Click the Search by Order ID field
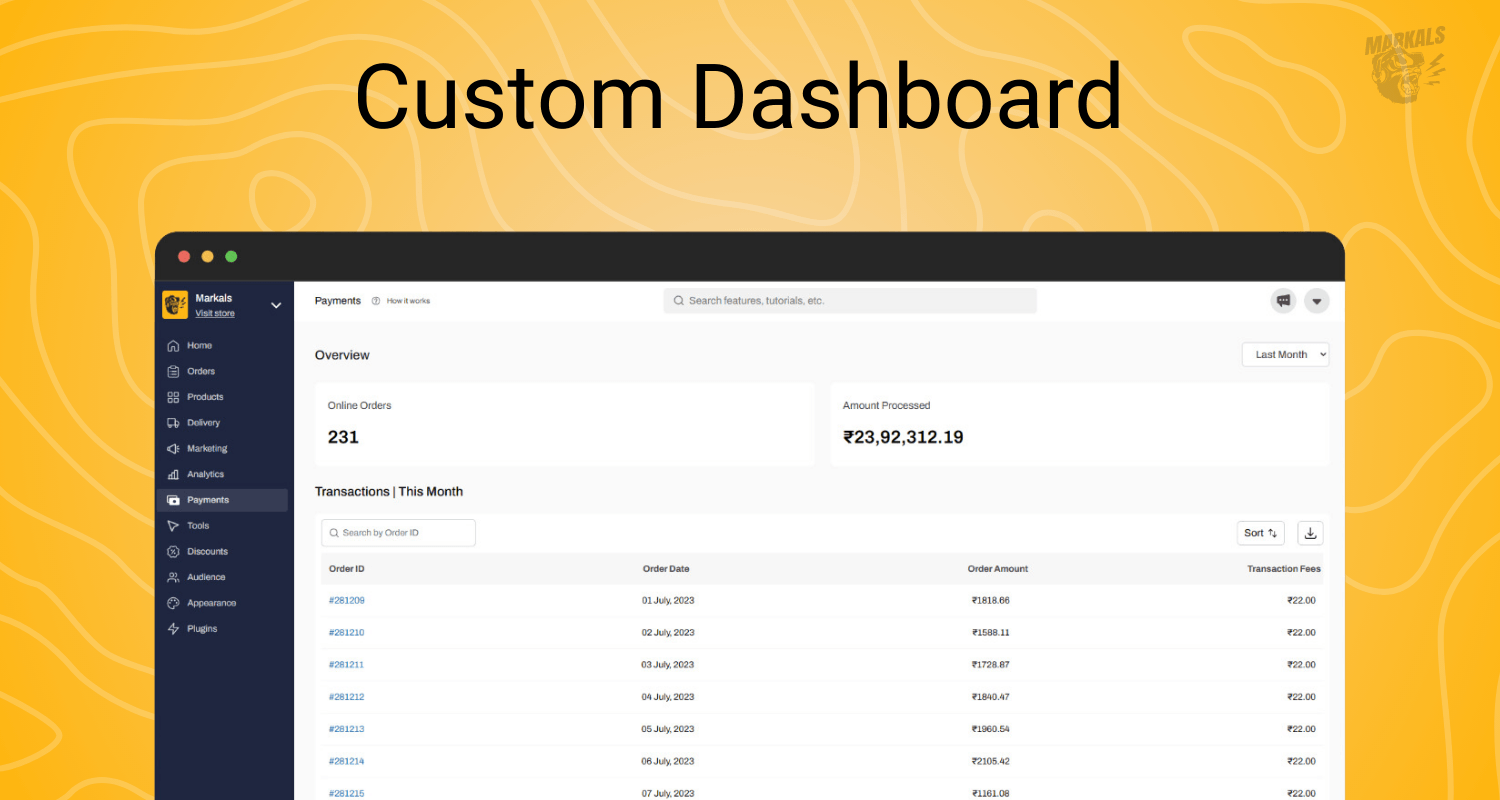This screenshot has width=1500, height=800. click(x=398, y=532)
